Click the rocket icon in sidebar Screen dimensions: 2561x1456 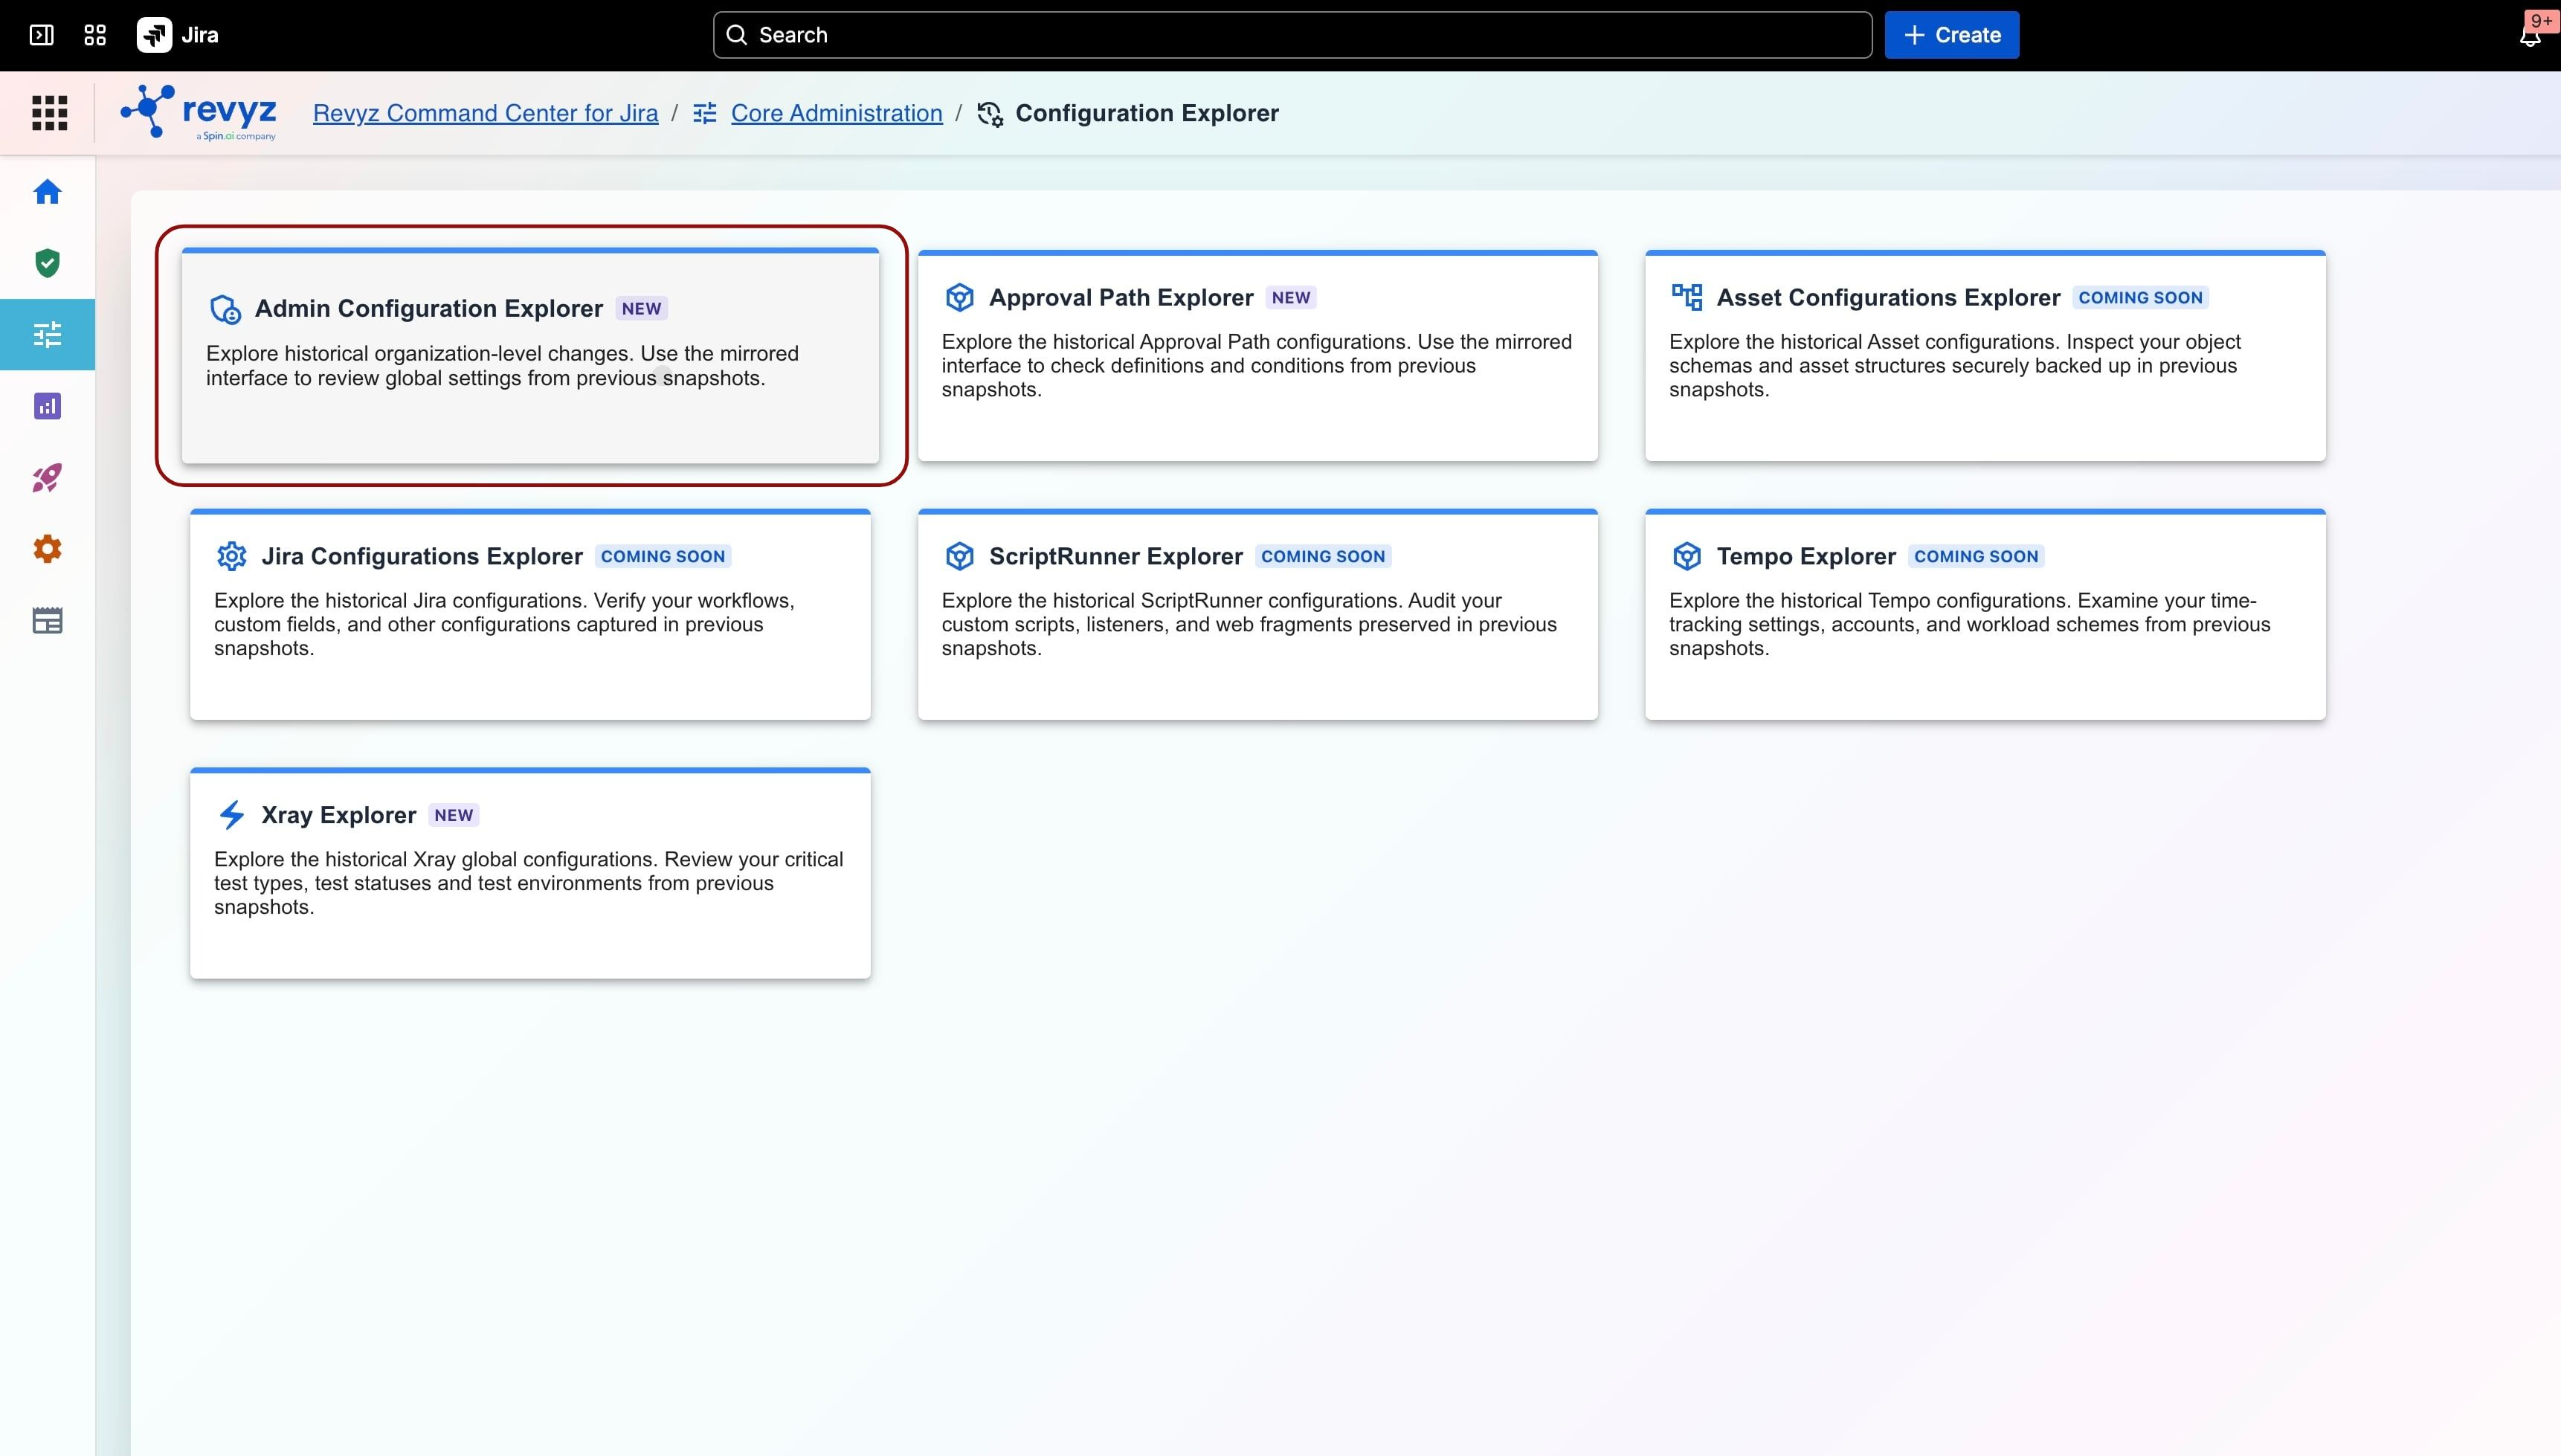47,478
